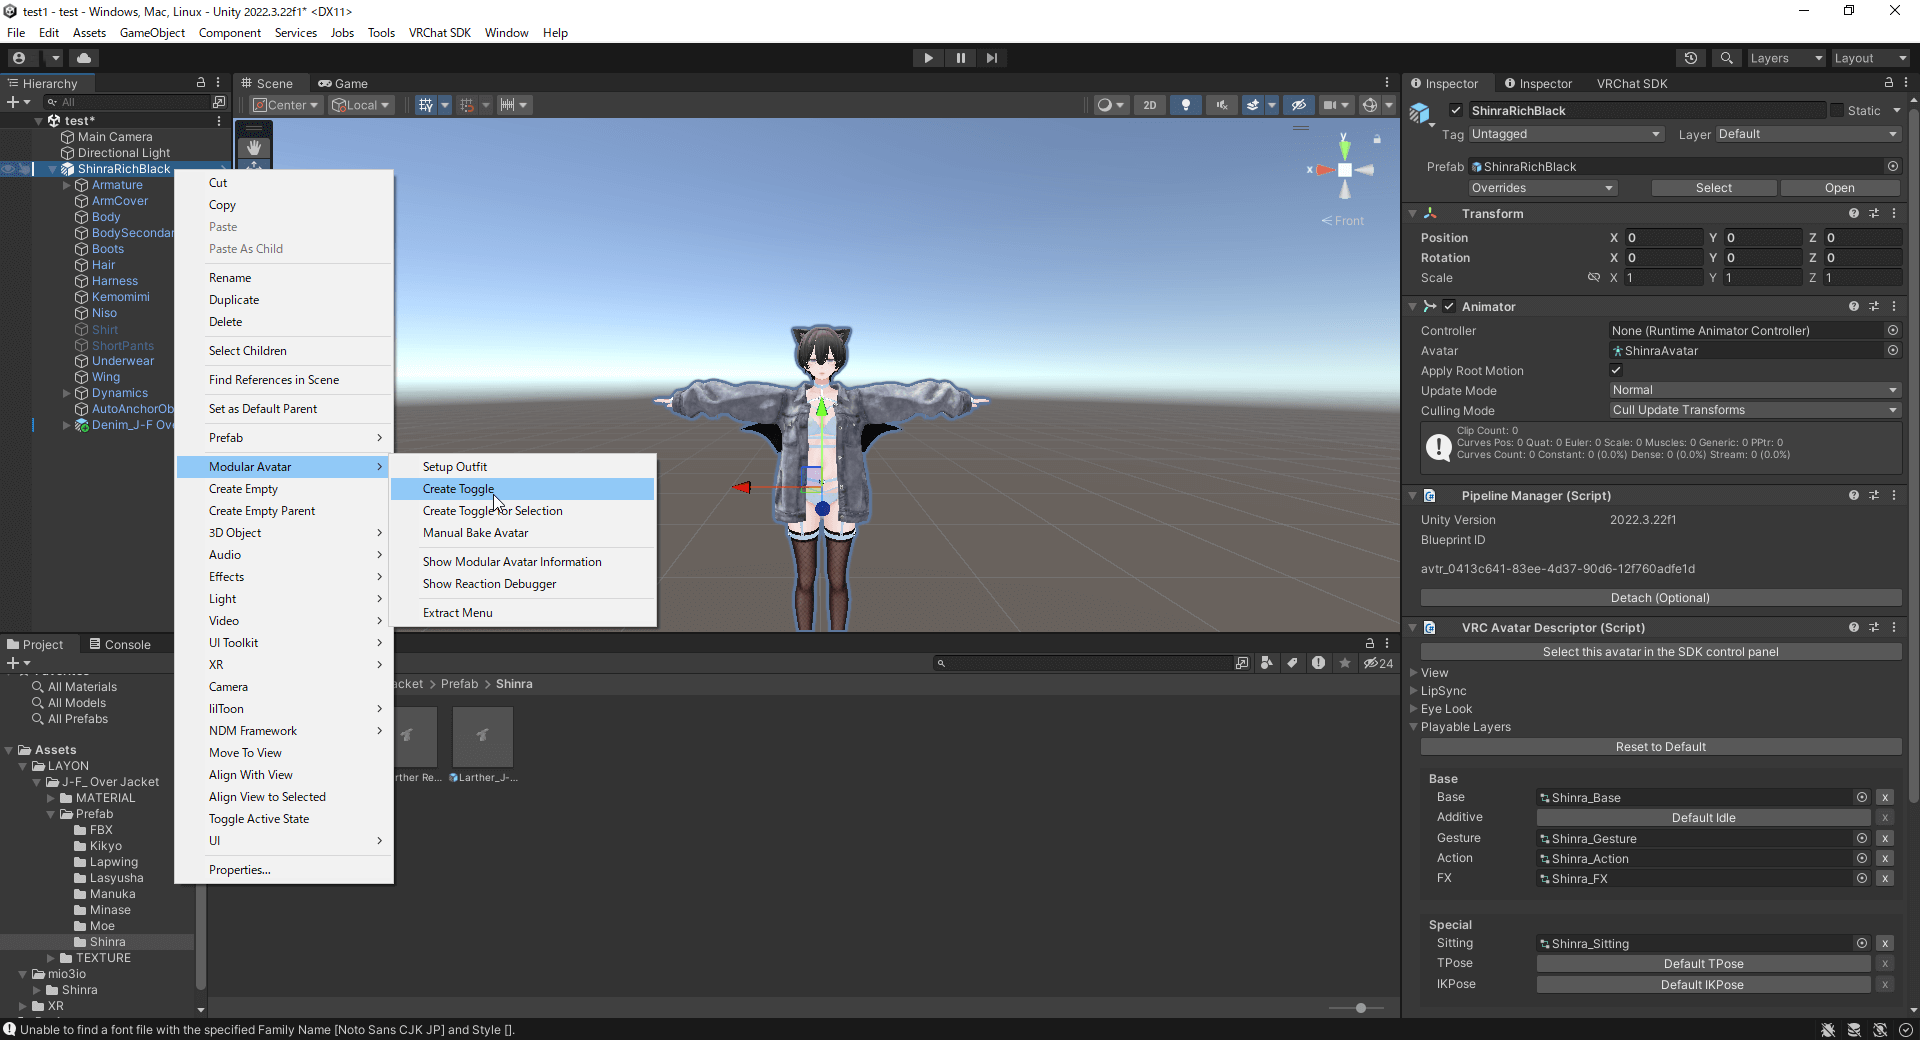The height and width of the screenshot is (1040, 1920).
Task: Open account icon in top toolbar
Action: (19, 58)
